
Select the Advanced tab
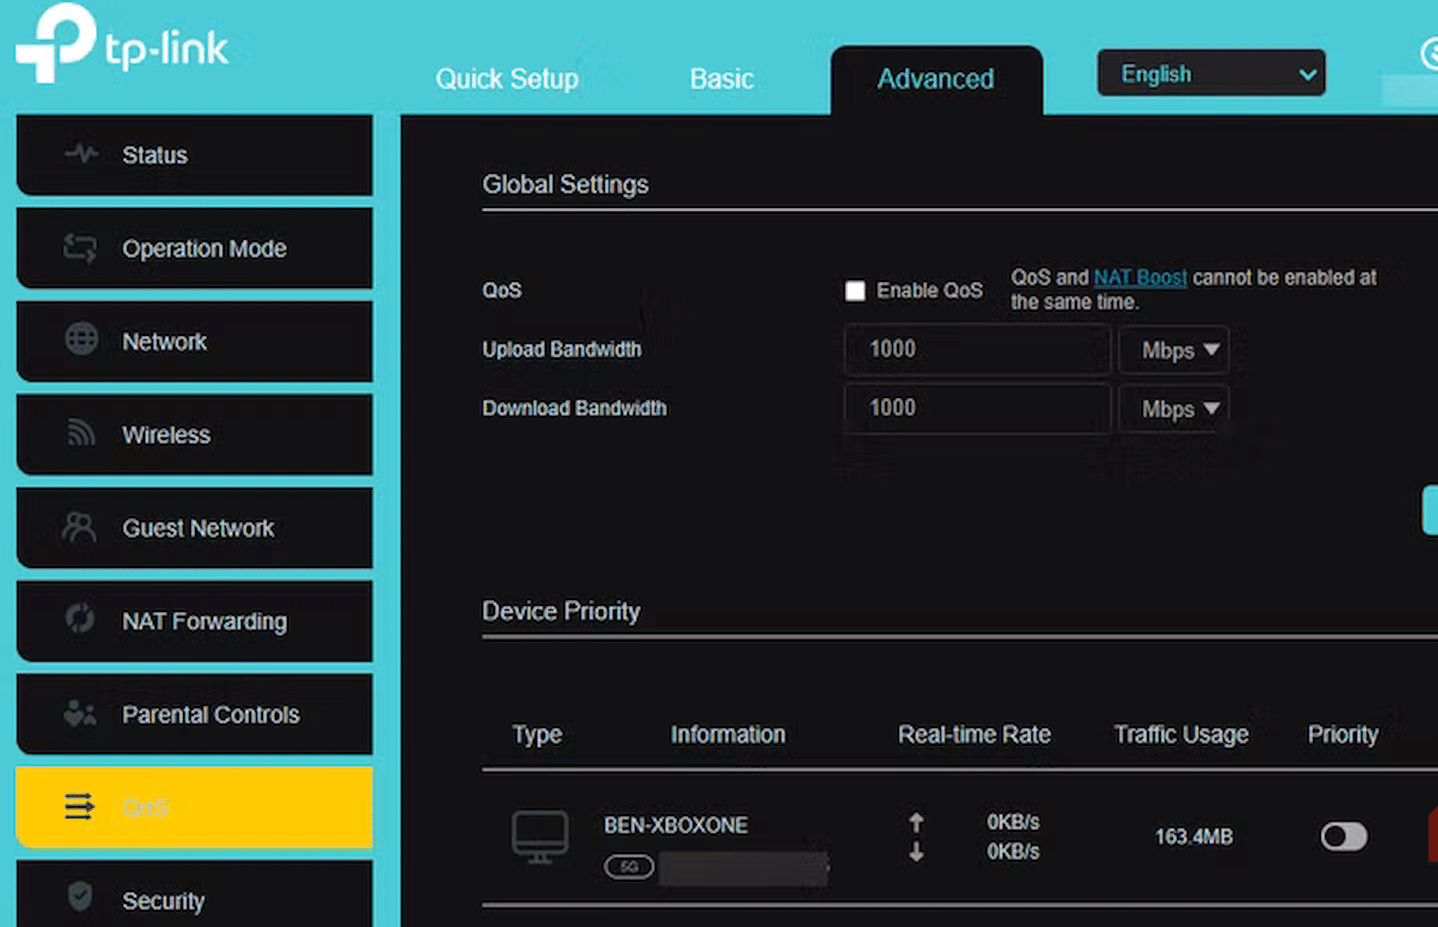[x=936, y=80]
